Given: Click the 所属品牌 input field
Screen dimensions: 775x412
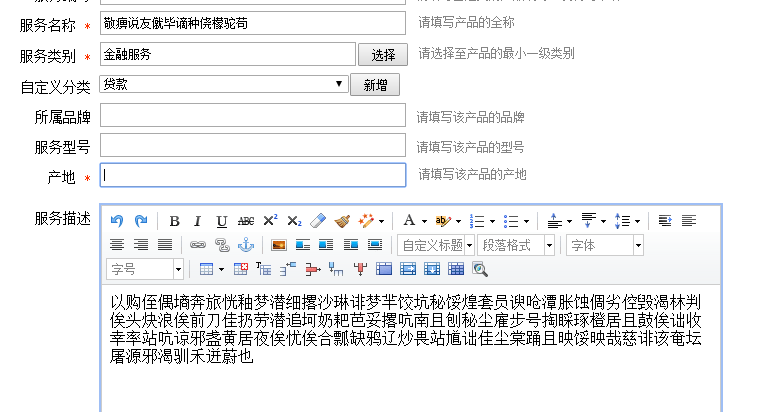Looking at the screenshot, I should pyautogui.click(x=252, y=116).
